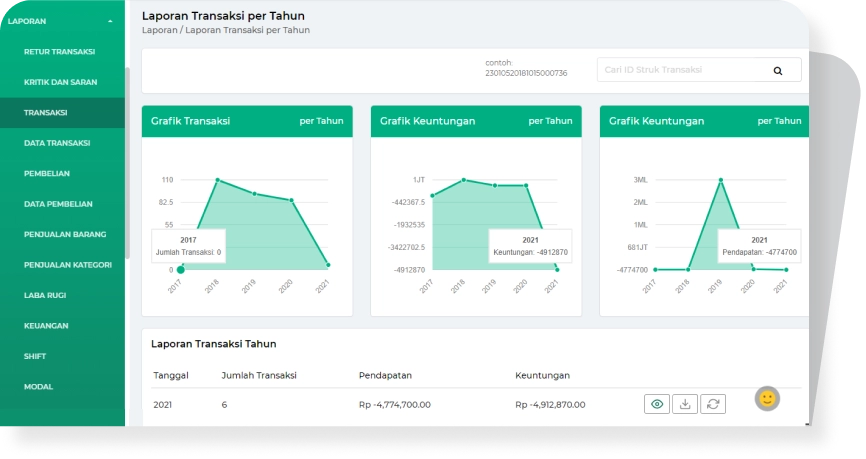
Task: Select Laba Rugi in sidebar
Action: tap(44, 295)
